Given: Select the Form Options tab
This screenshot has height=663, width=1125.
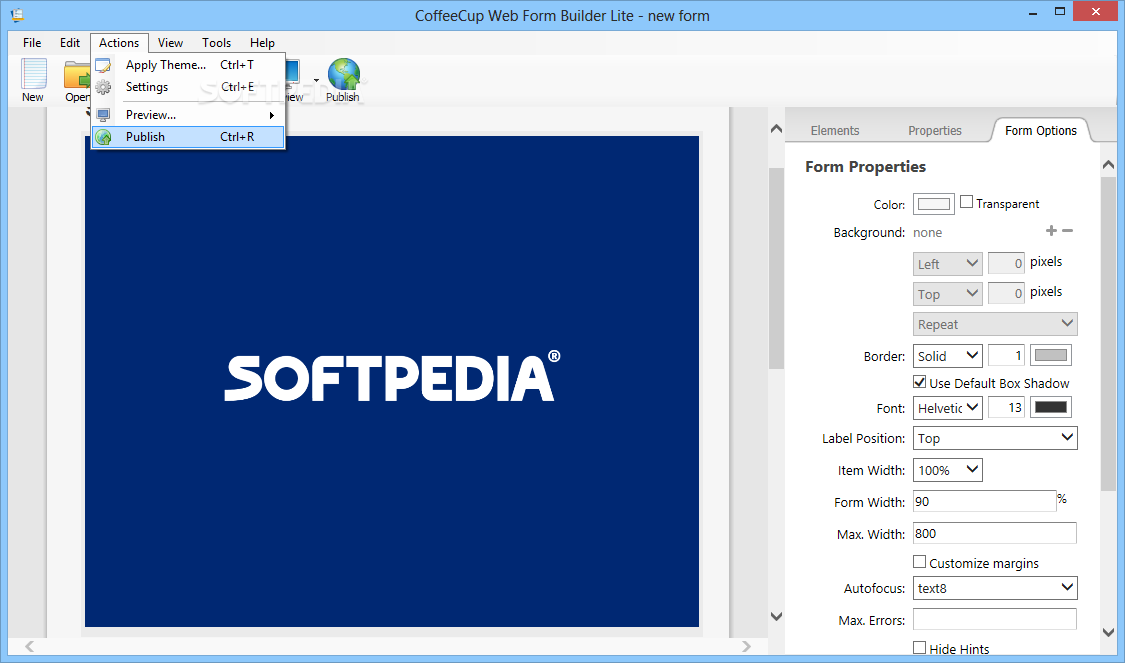Looking at the screenshot, I should 1041,131.
